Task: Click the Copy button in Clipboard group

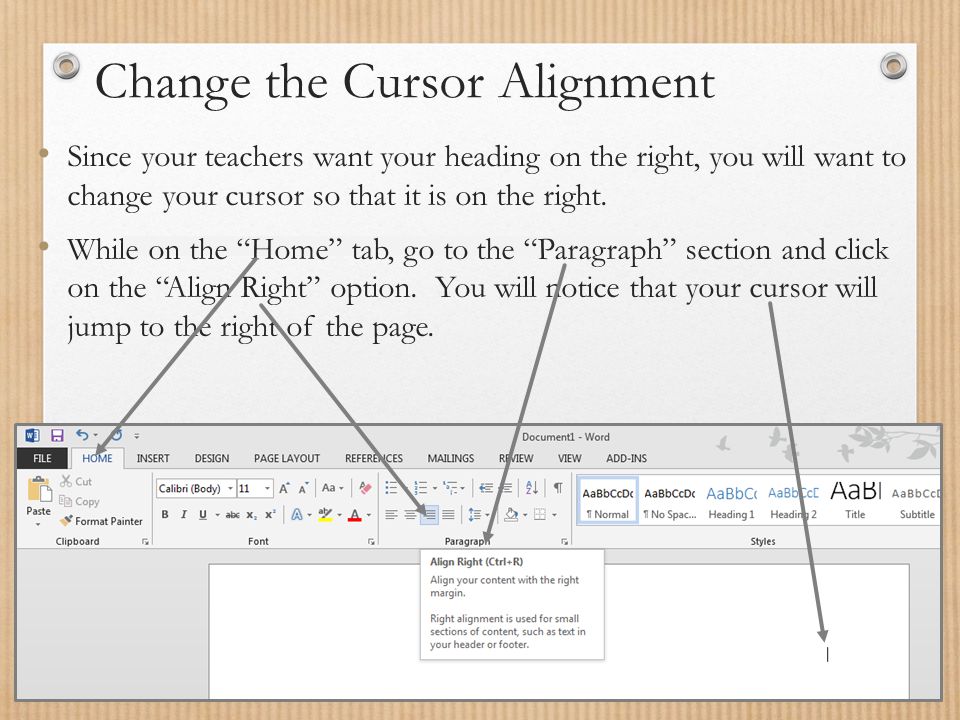Action: click(79, 501)
